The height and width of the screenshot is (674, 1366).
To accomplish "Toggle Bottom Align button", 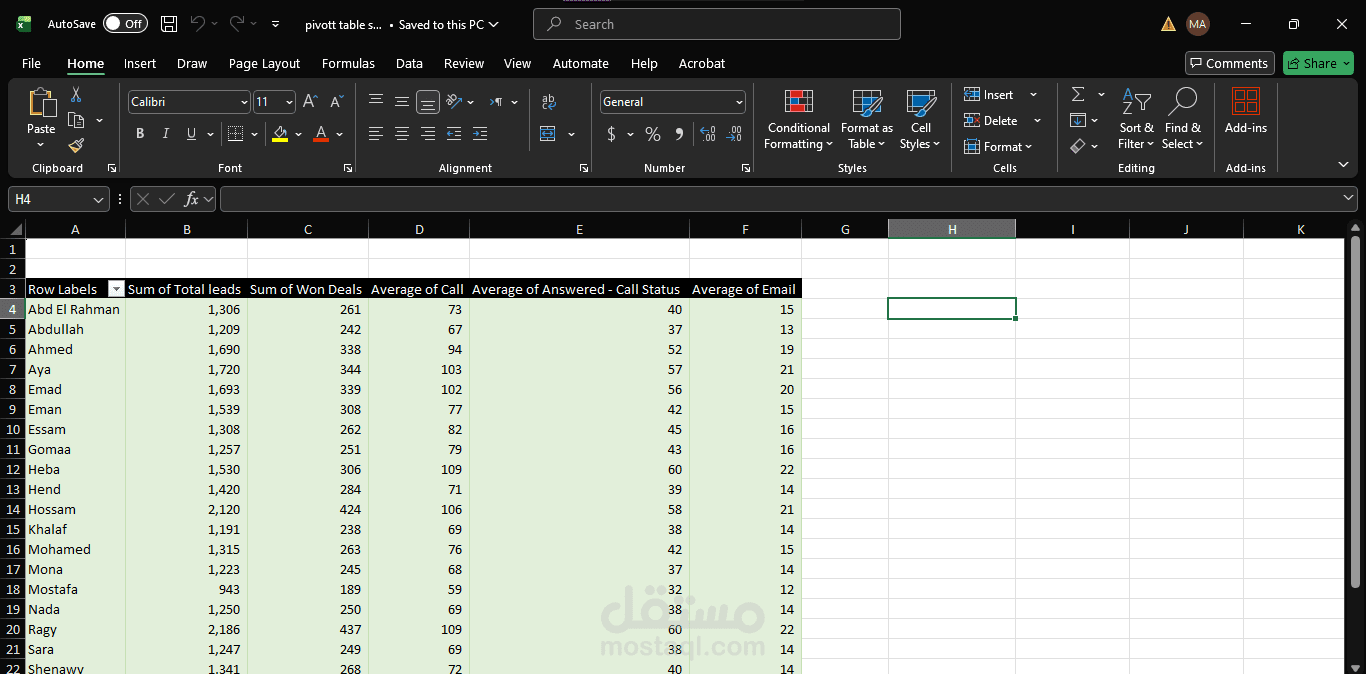I will pos(428,102).
